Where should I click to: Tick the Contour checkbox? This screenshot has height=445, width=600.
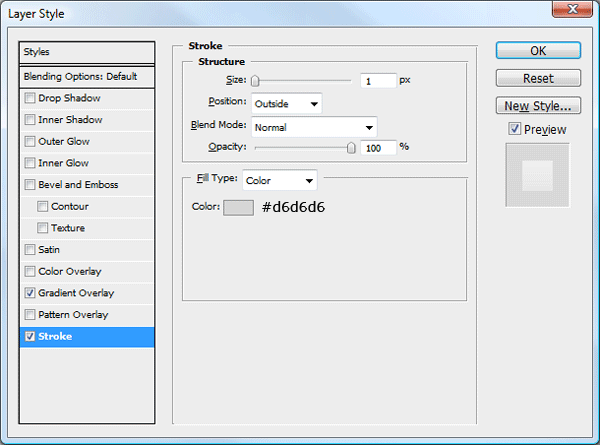[42, 207]
